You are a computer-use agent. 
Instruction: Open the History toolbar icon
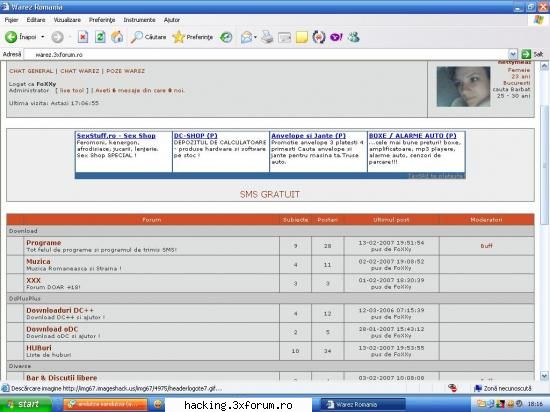coord(226,37)
